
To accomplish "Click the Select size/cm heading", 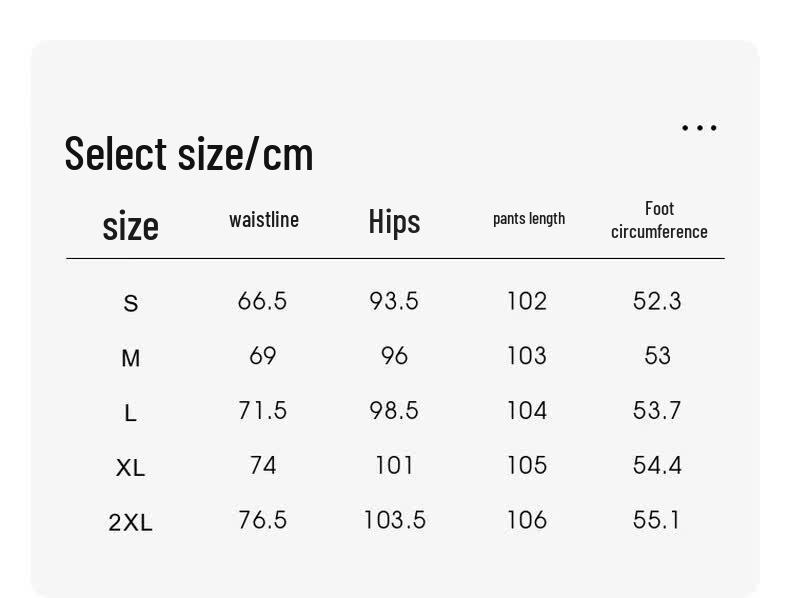I will tap(189, 154).
